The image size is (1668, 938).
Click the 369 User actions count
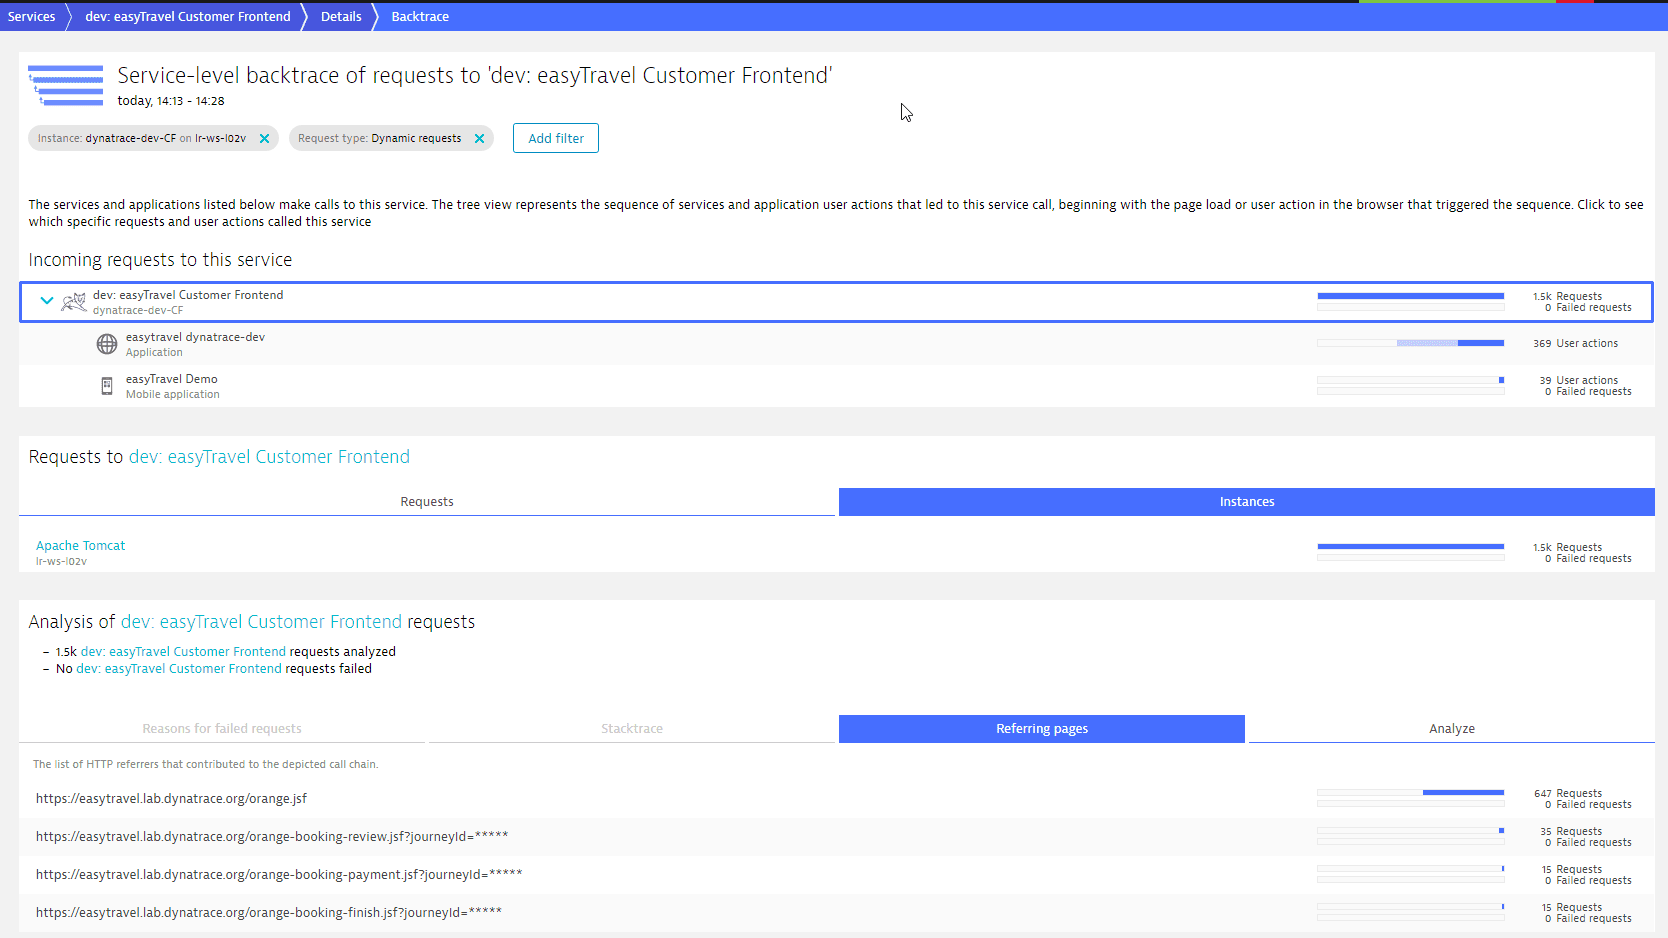pos(1575,343)
